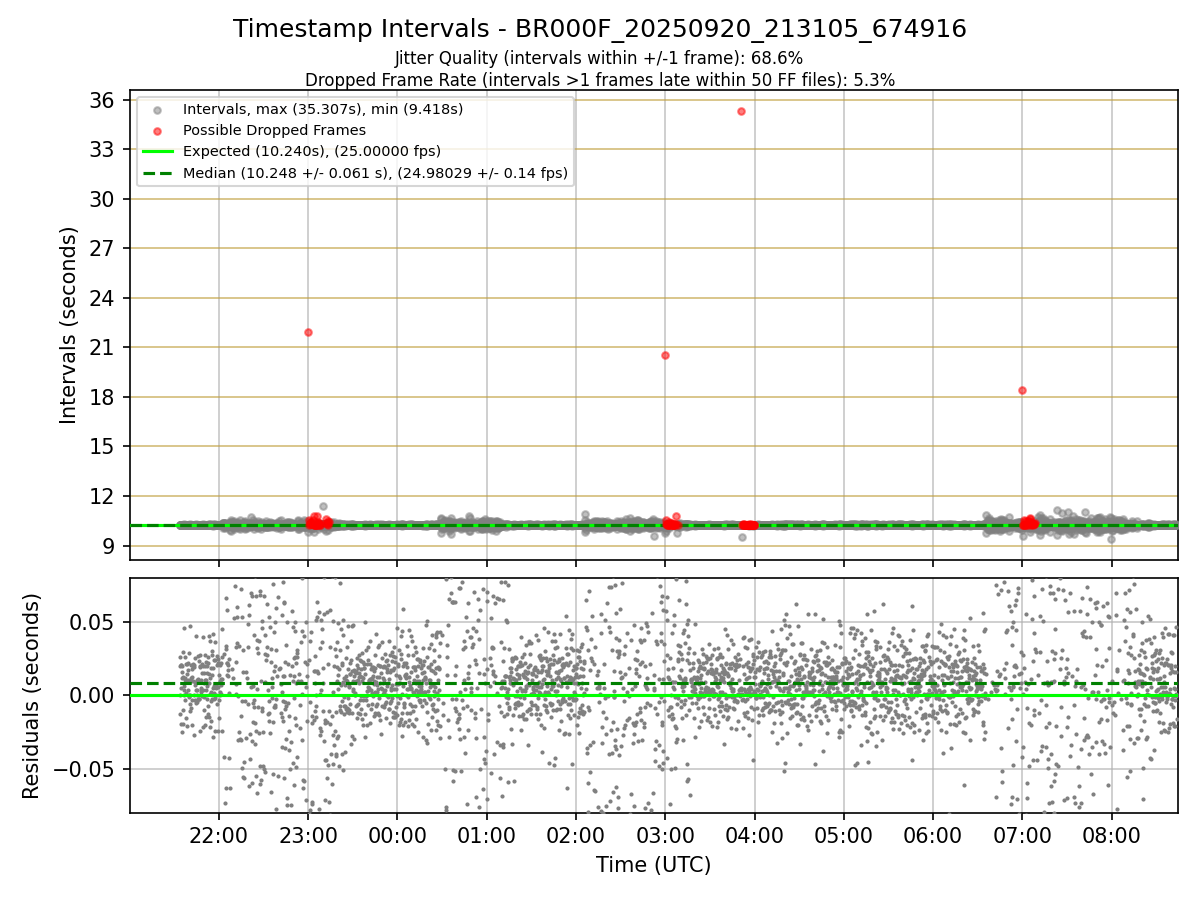1200x900 pixels.
Task: Click the '07:00' x-axis tick label
Action: [1022, 837]
